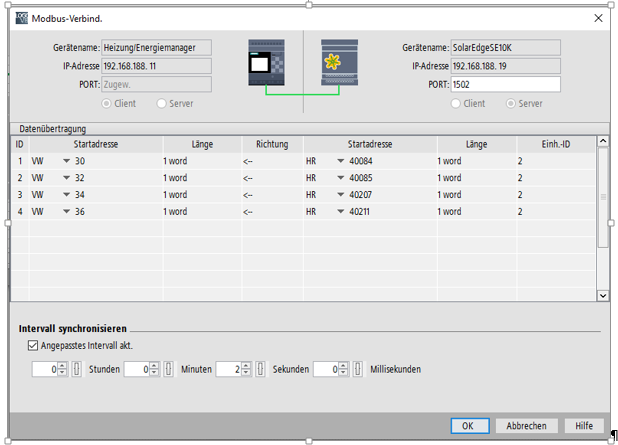The image size is (618, 445).
Task: Expand the HR dropdown for address 40211
Action: click(x=341, y=211)
